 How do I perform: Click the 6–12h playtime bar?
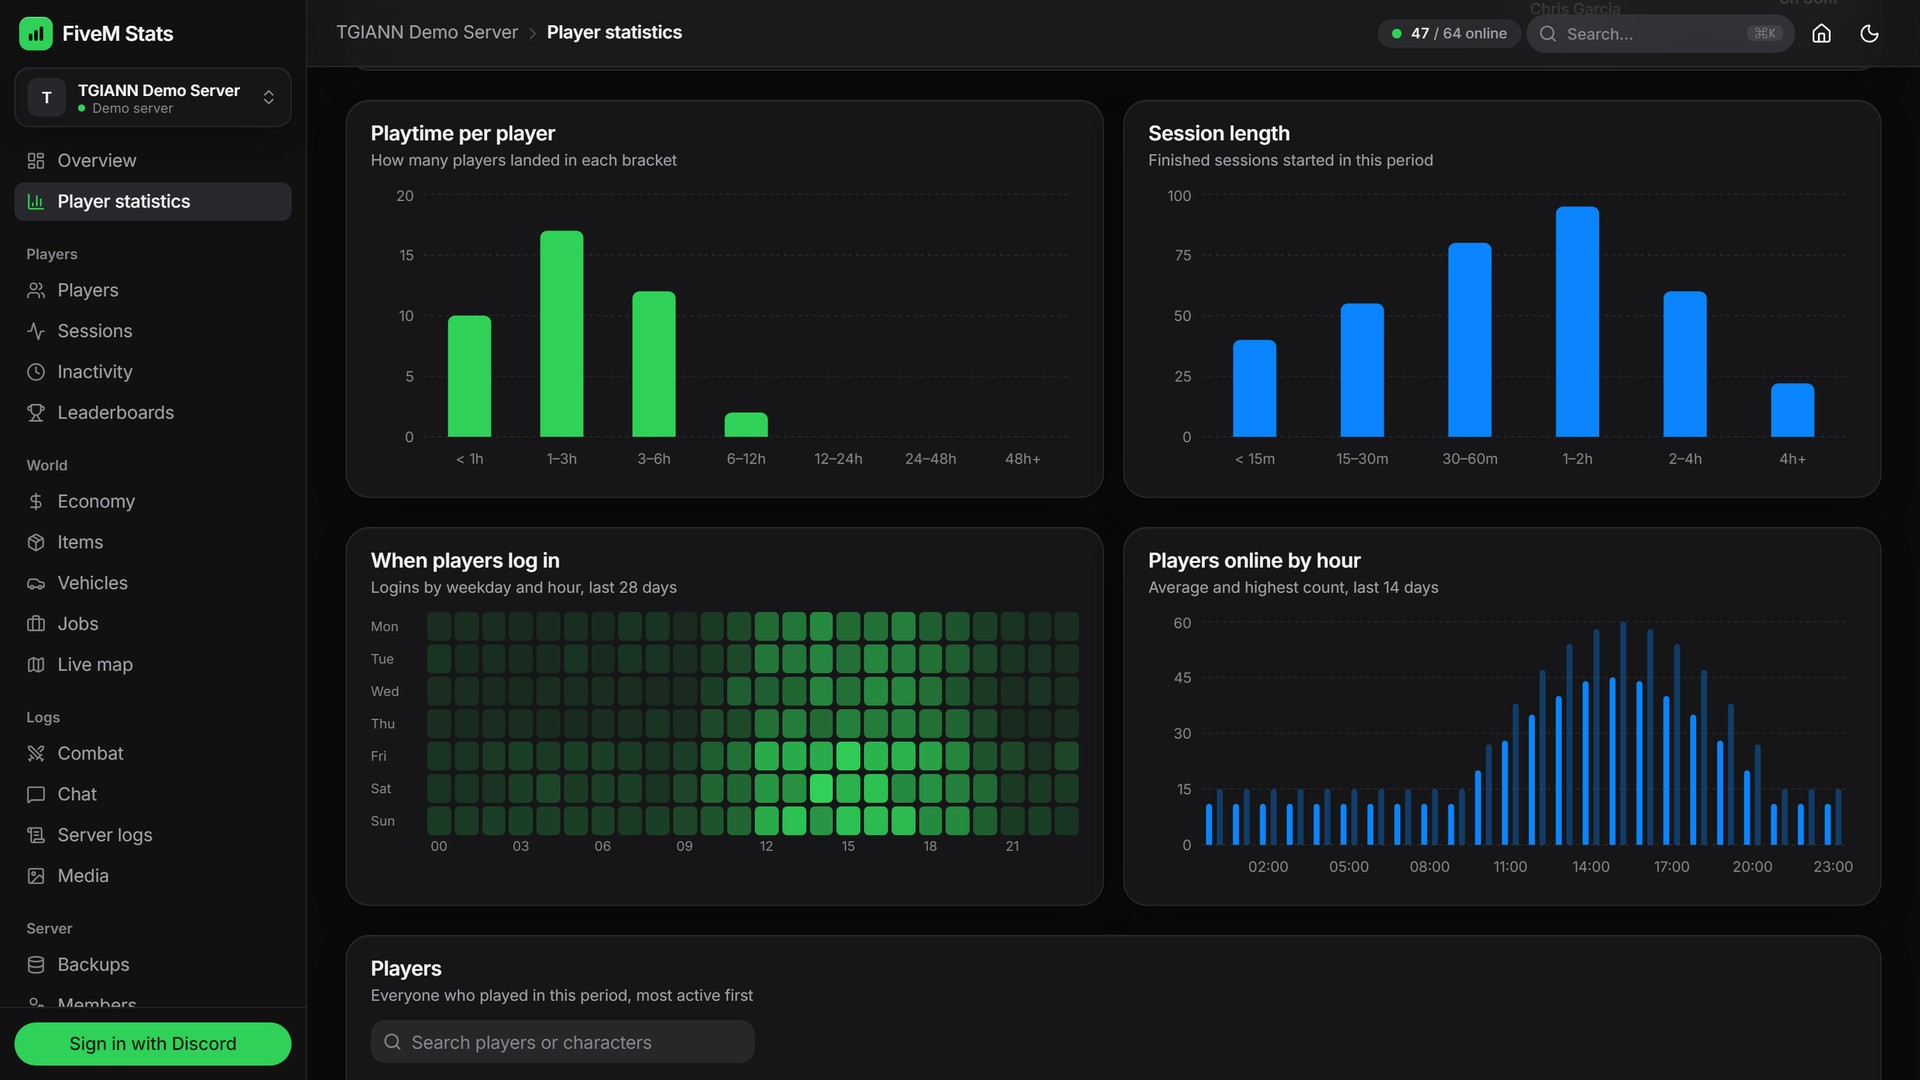click(746, 425)
